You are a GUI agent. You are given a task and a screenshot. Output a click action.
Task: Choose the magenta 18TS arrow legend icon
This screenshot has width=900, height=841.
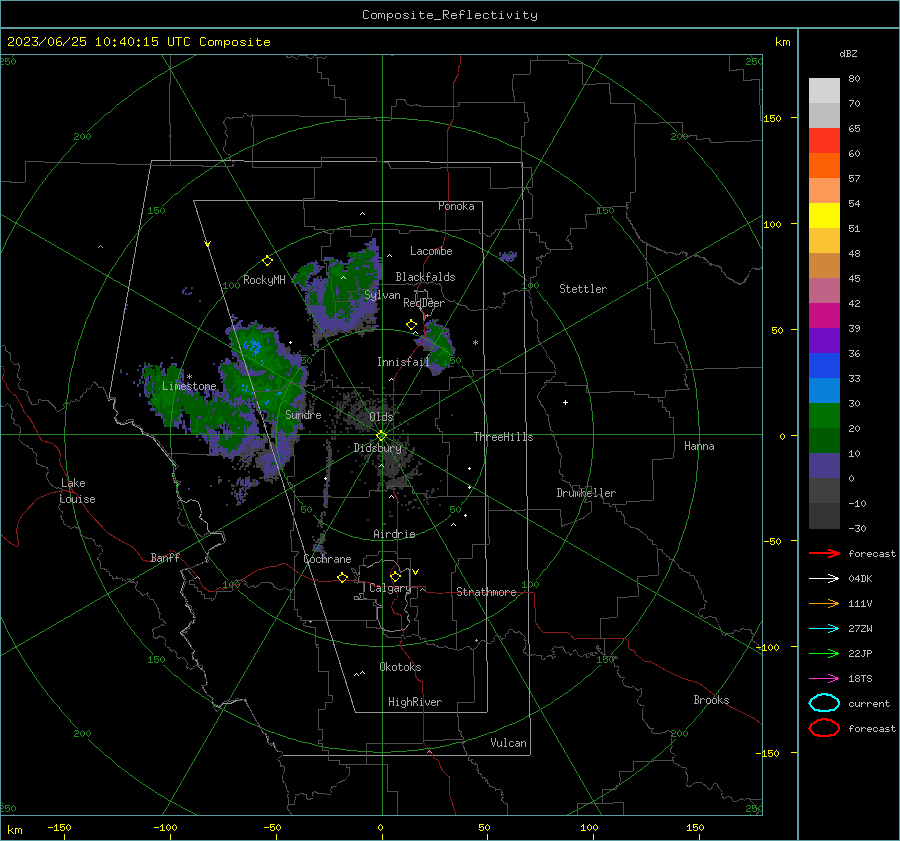(x=824, y=679)
